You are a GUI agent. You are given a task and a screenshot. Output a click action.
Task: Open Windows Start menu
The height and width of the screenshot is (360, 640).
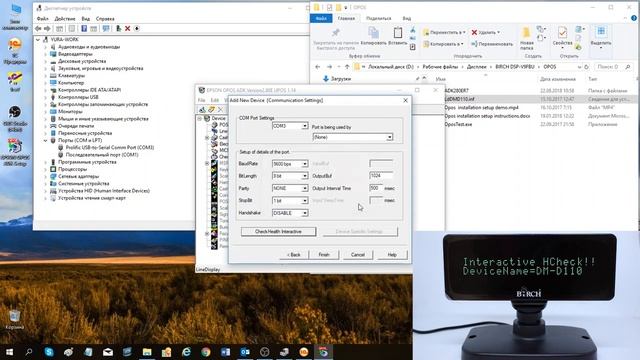9,352
